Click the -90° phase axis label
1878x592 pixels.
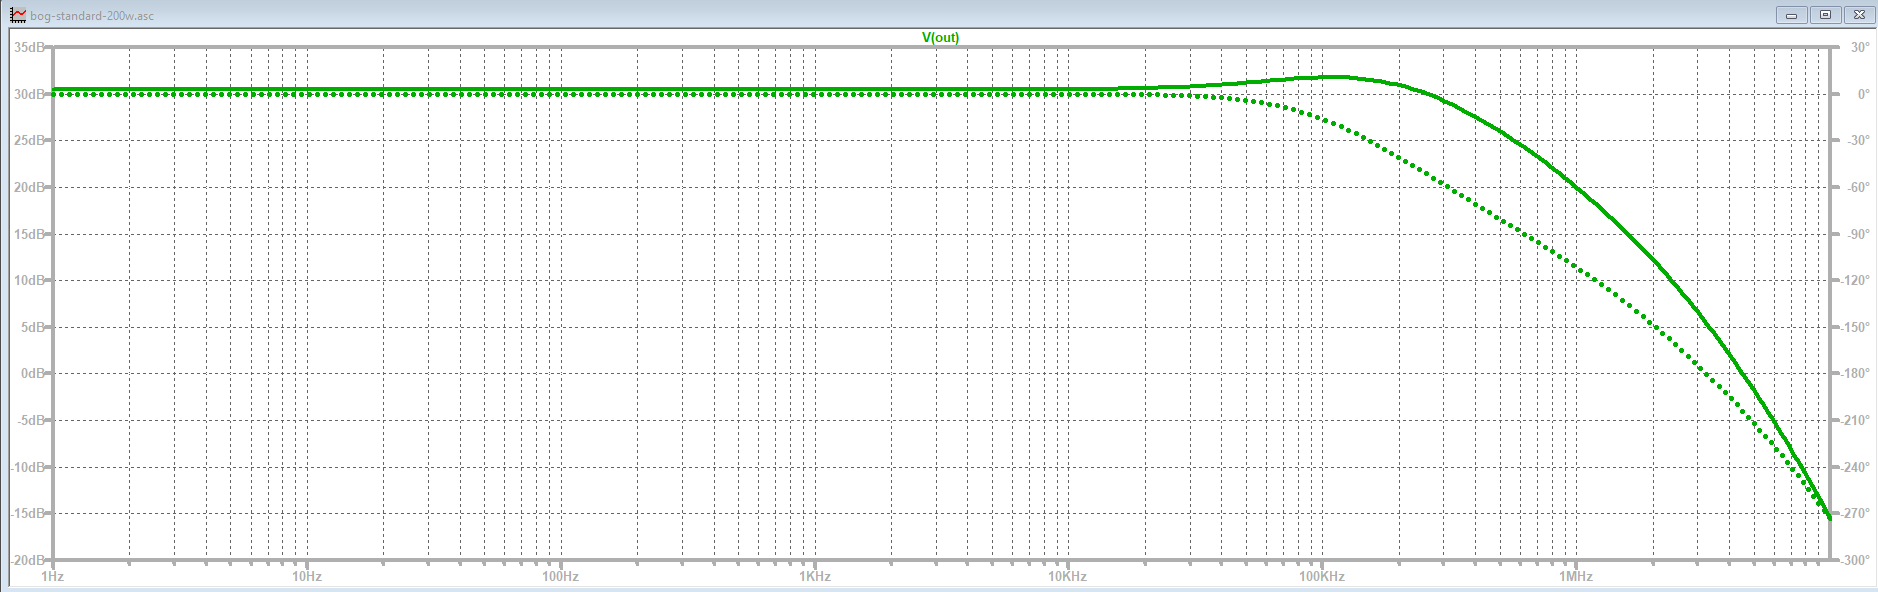(x=1857, y=234)
